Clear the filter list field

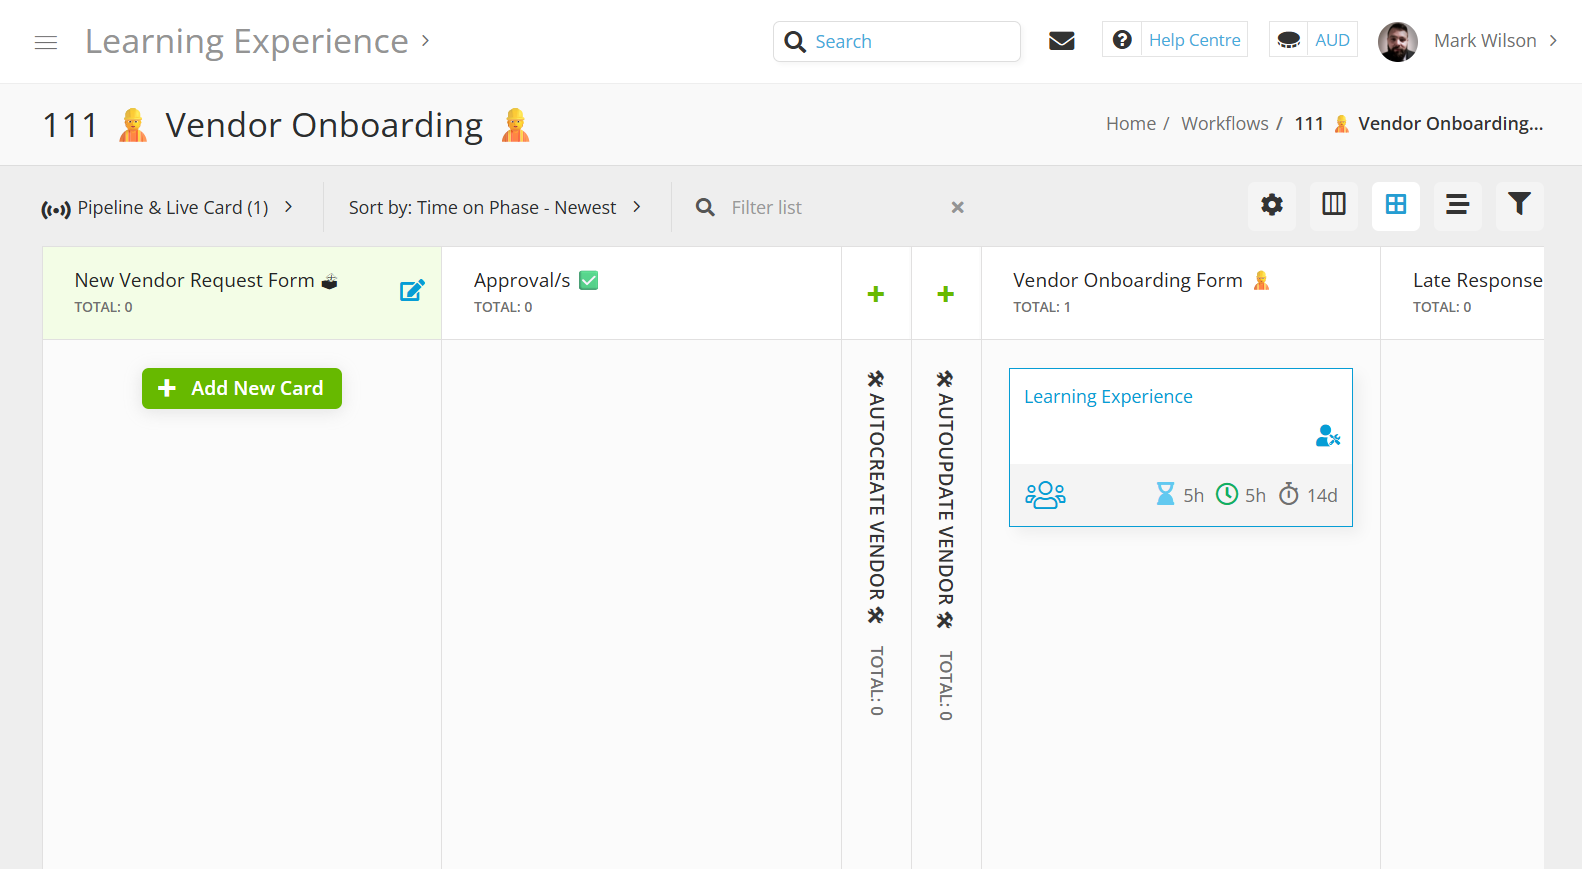click(957, 208)
